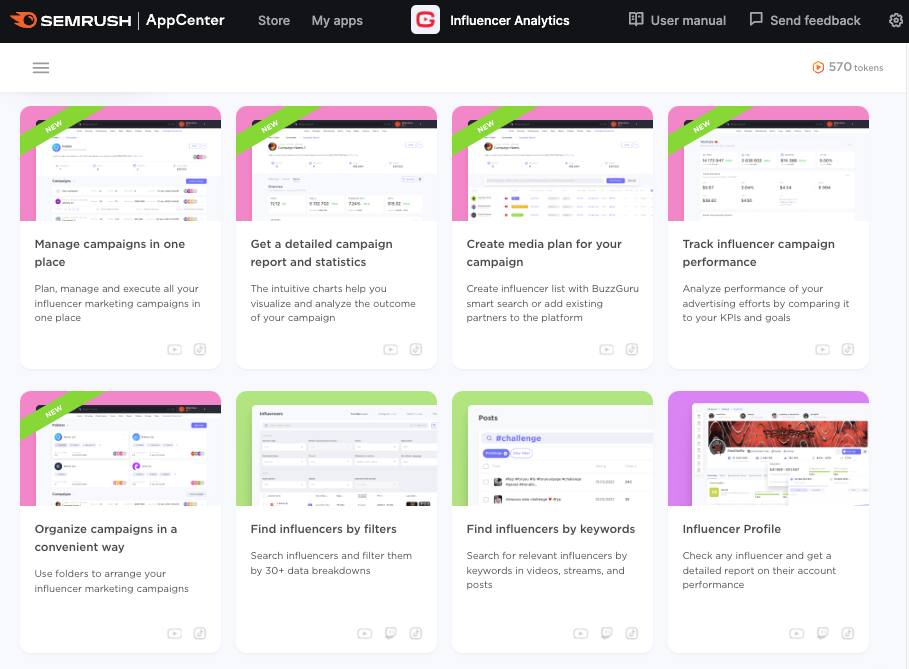Click TikTok icon on Influencer Profile card
The height and width of the screenshot is (669, 909).
(848, 633)
